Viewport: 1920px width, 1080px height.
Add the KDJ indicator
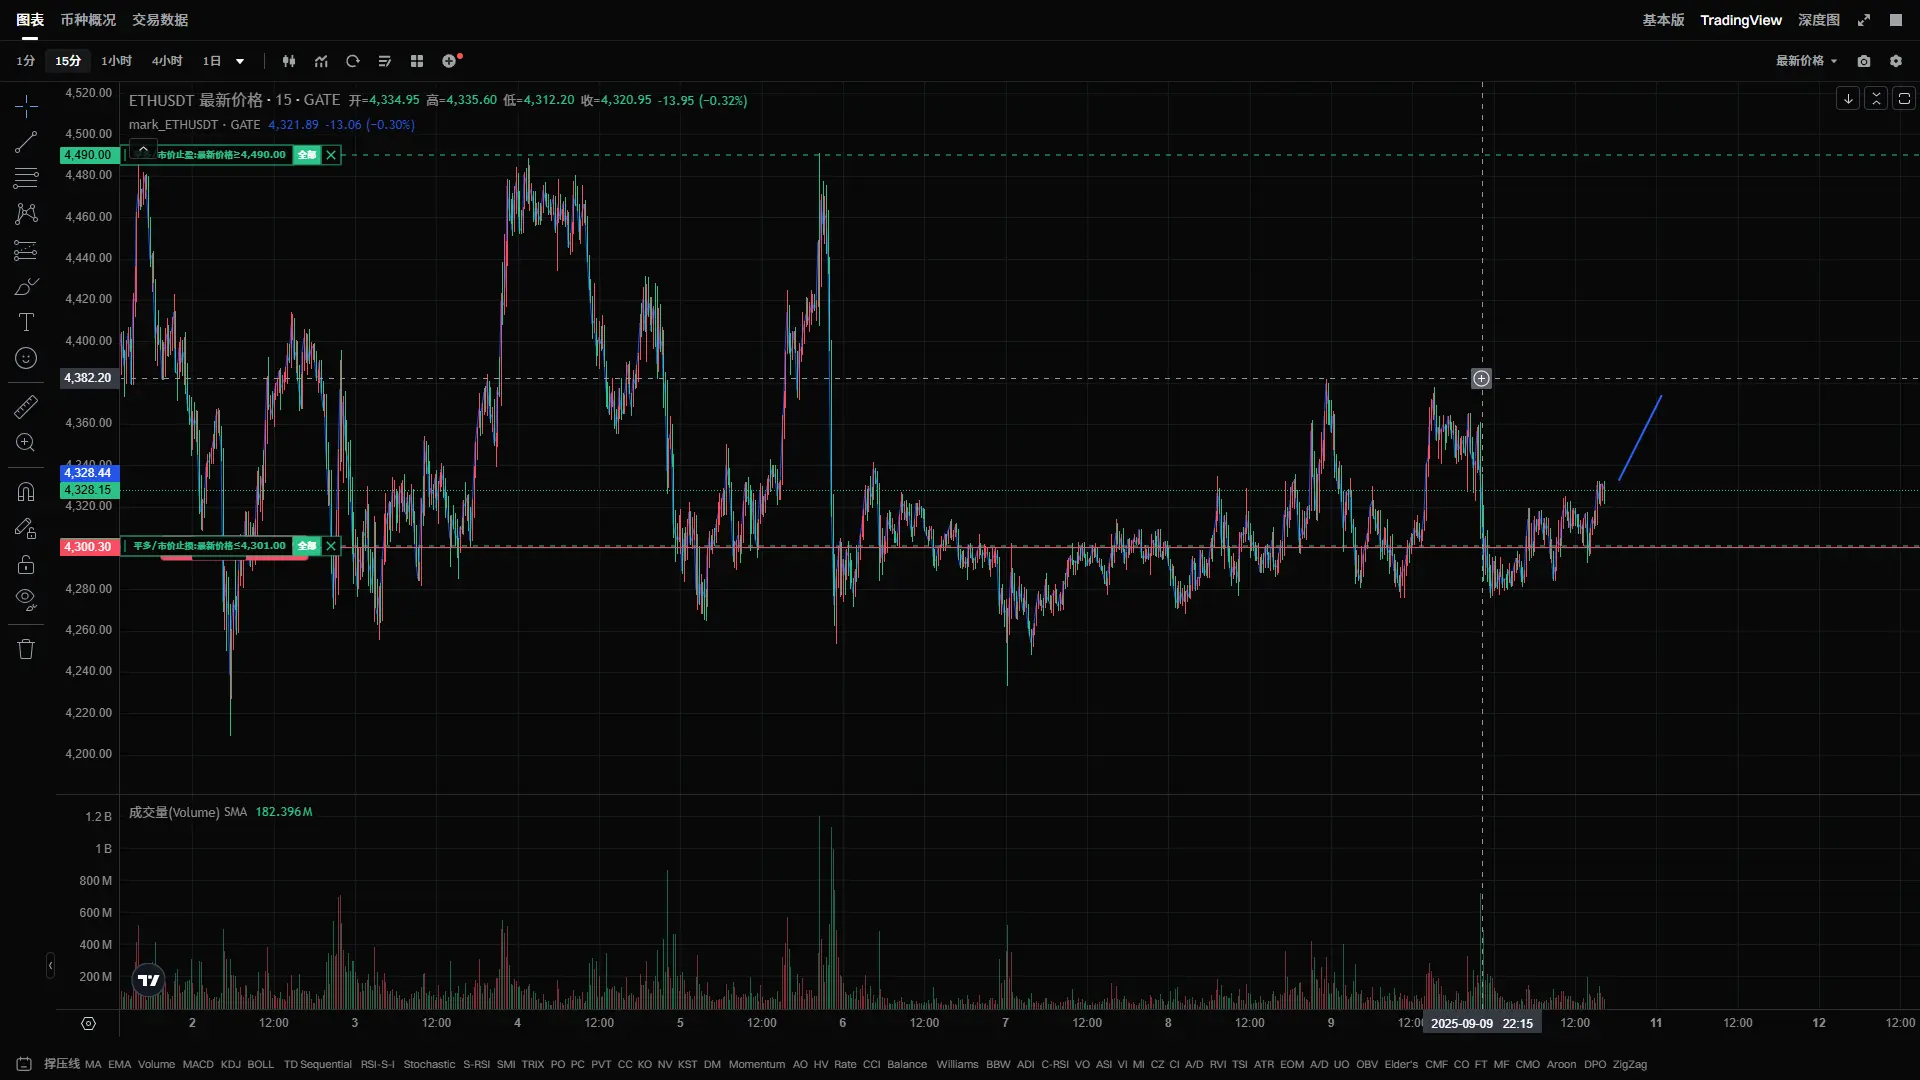[x=231, y=1064]
